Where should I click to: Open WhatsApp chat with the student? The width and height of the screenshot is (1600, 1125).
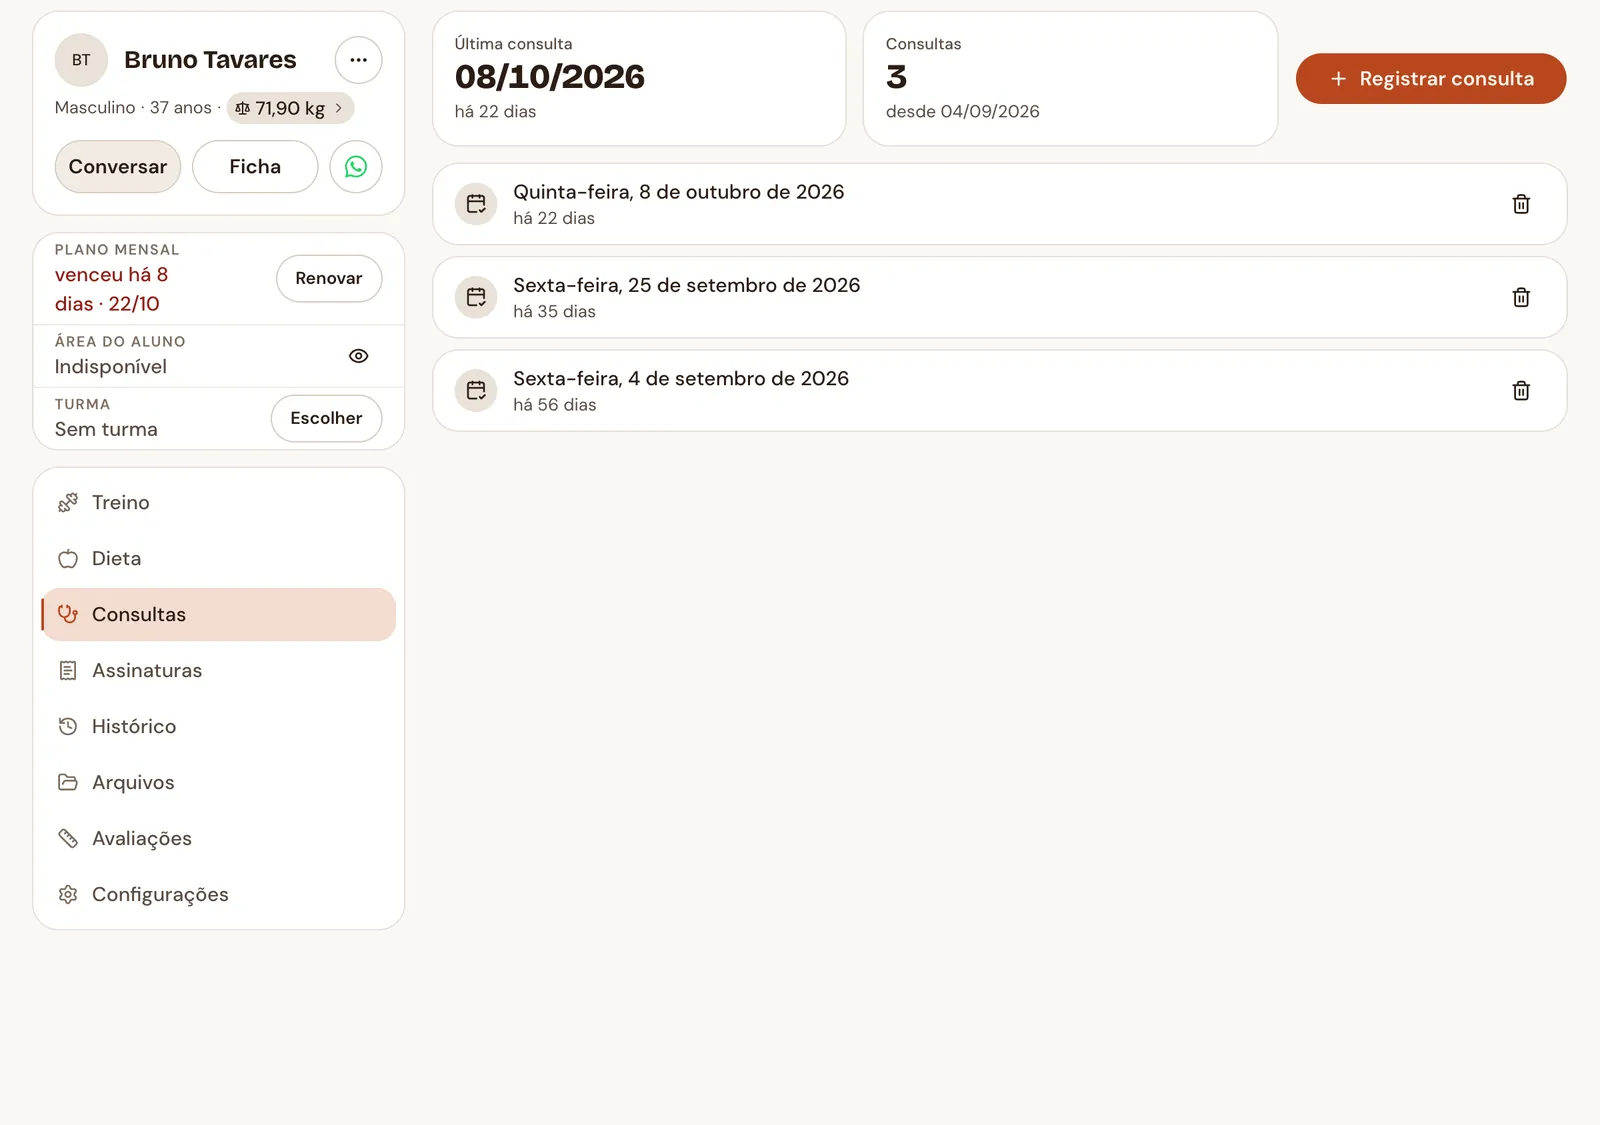point(356,167)
